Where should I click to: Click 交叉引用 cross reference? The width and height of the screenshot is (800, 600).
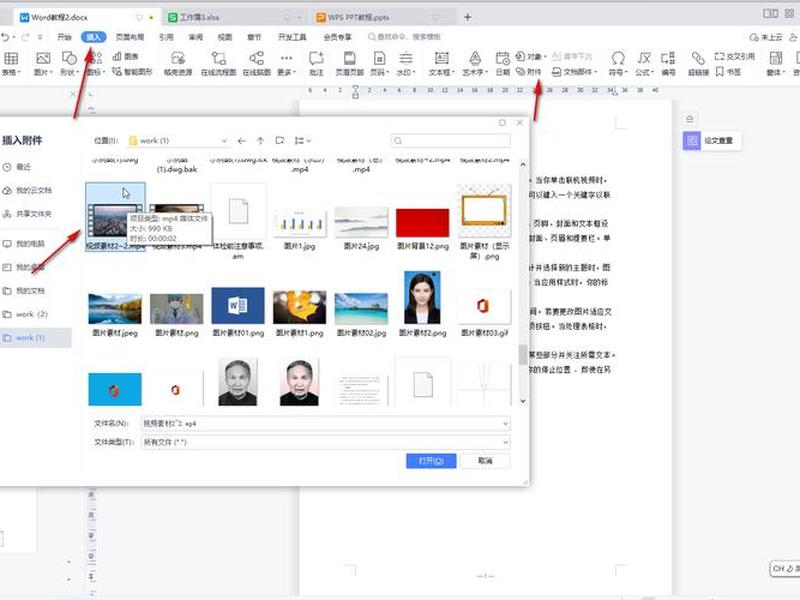pos(734,56)
